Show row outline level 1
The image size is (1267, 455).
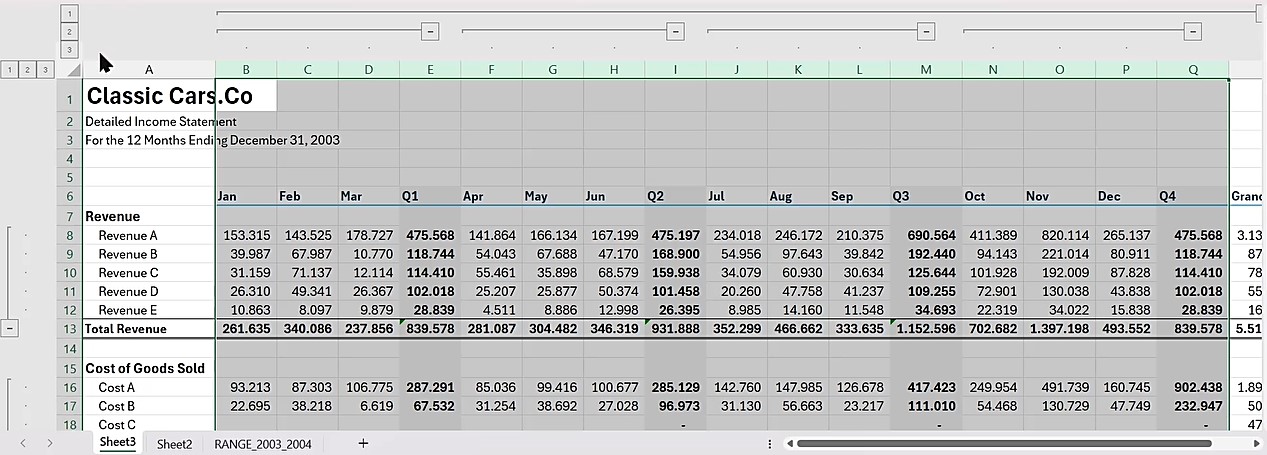point(9,70)
